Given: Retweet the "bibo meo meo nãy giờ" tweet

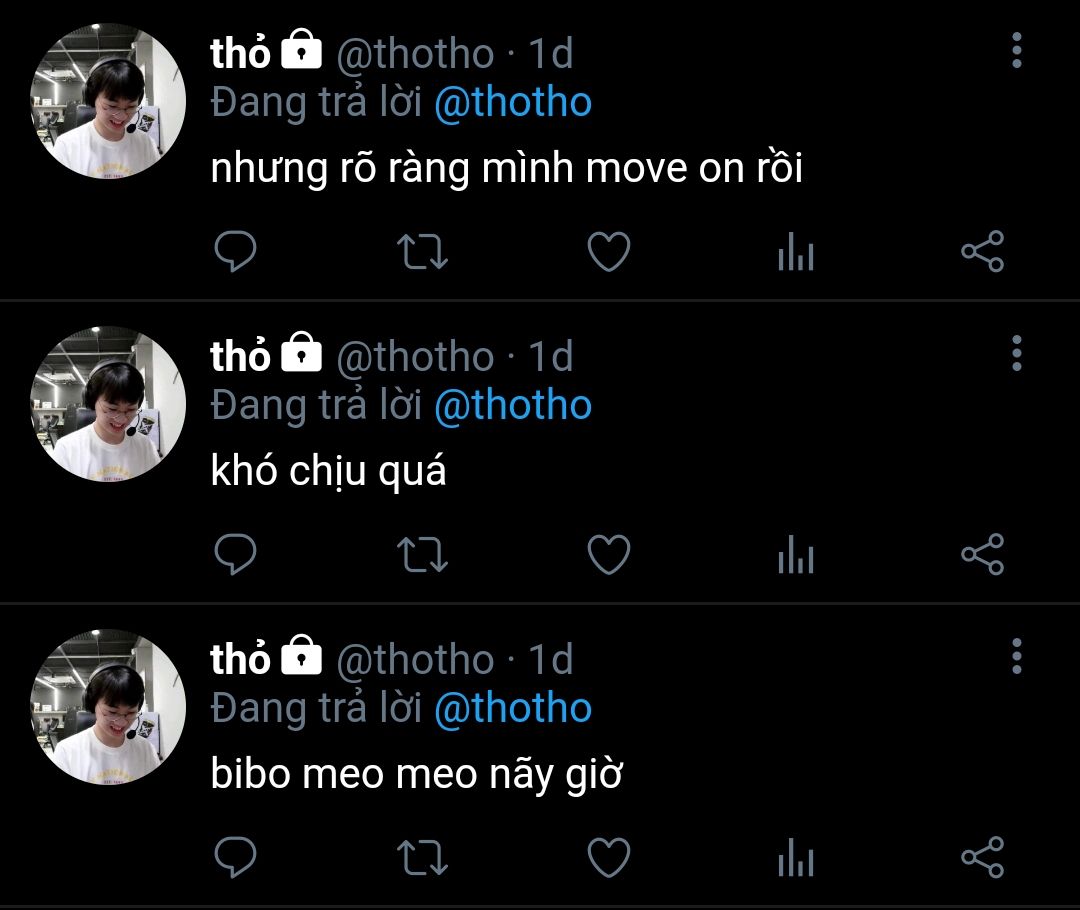Looking at the screenshot, I should pos(422,858).
